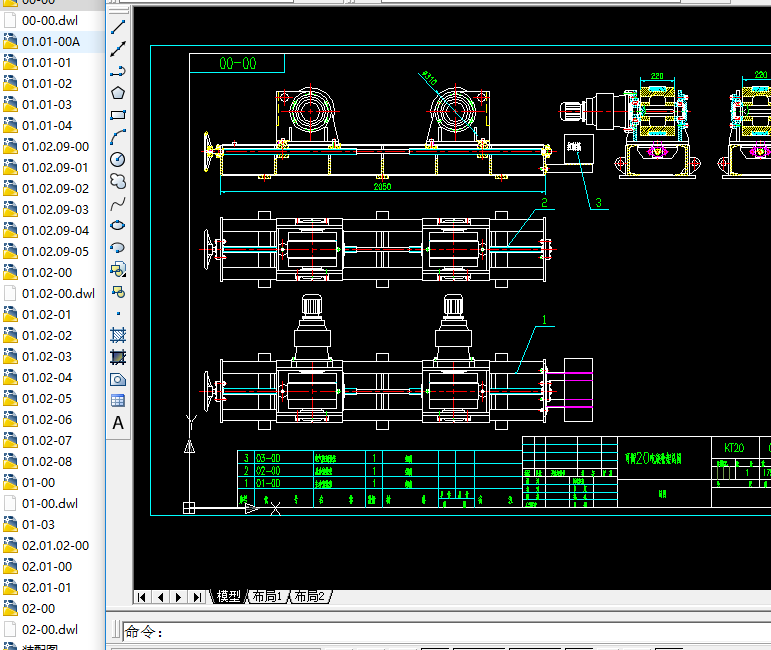The image size is (771, 650).
Task: Select the Revision Cloud tool
Action: click(118, 181)
